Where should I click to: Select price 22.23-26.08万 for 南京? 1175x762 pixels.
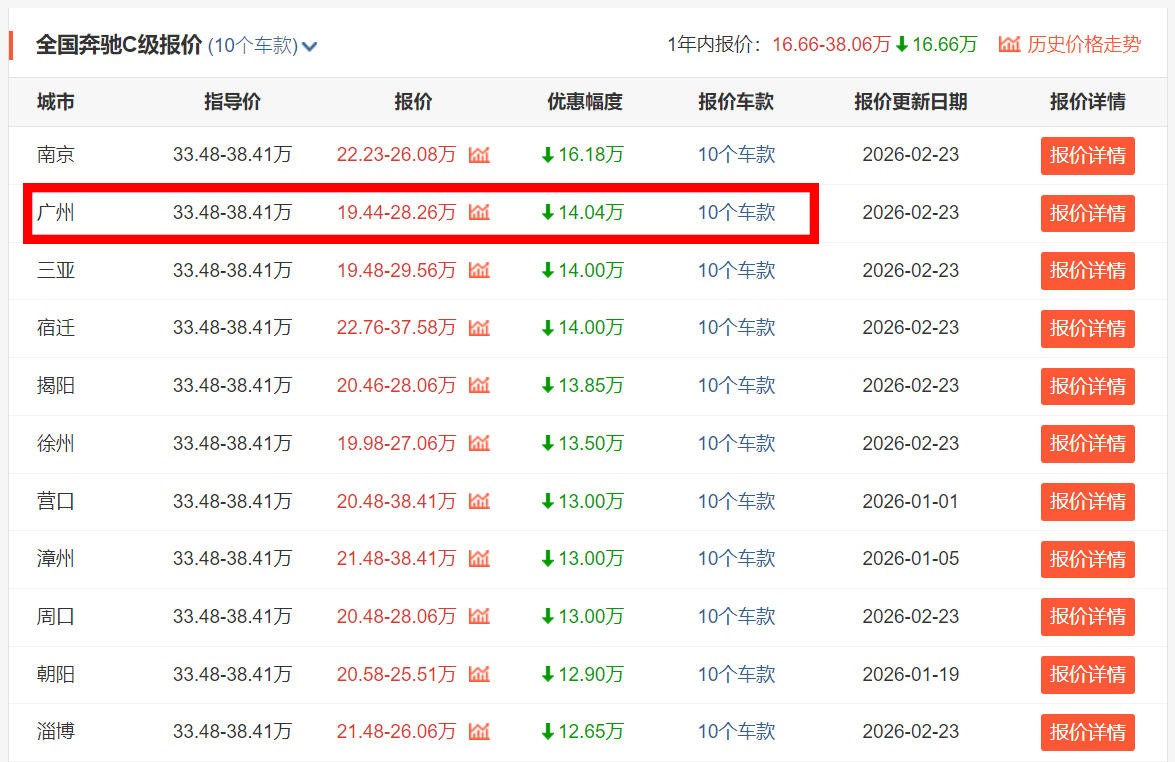tap(396, 155)
